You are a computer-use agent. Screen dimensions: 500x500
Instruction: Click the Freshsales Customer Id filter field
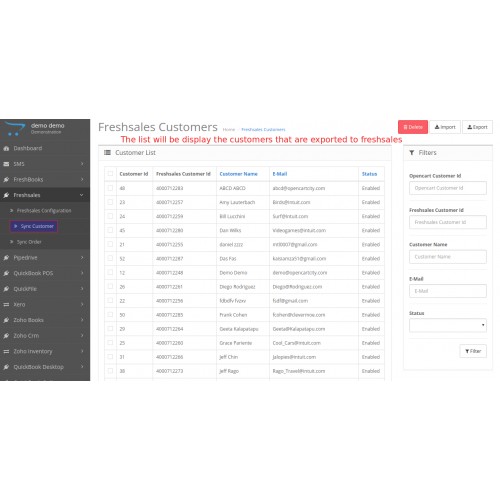click(448, 222)
